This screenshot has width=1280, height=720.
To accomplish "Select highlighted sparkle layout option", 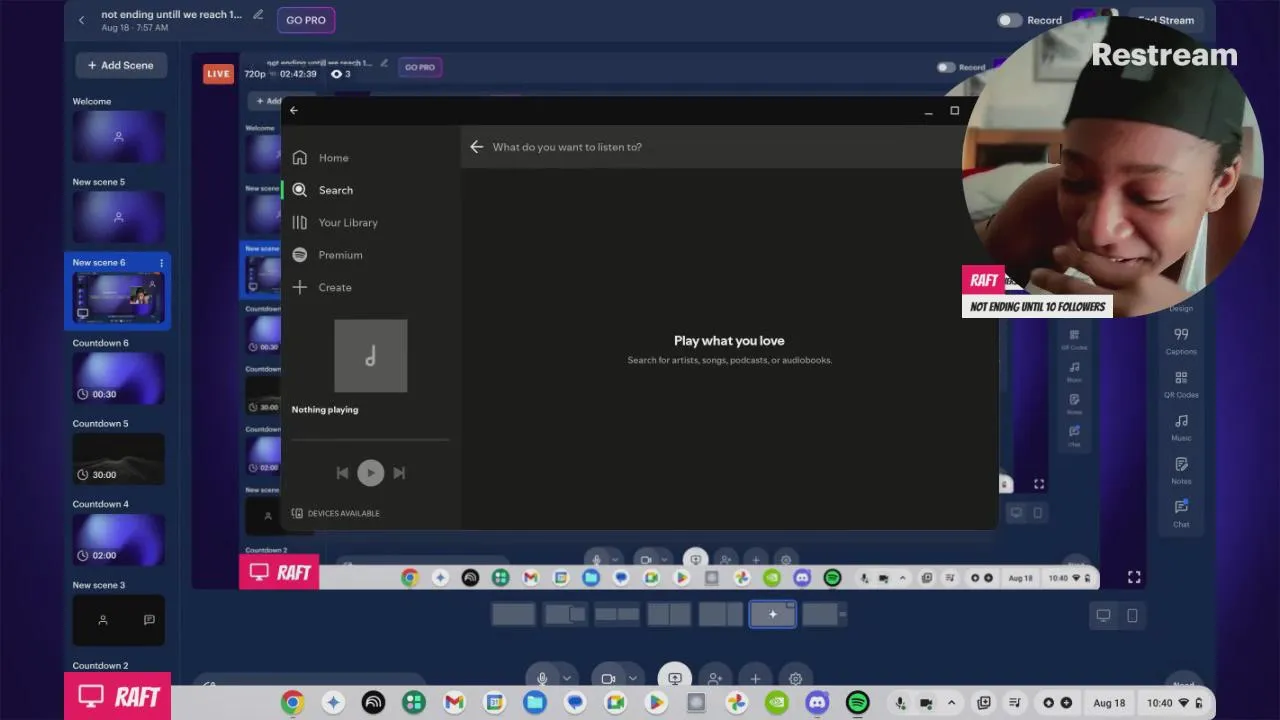I will (773, 614).
